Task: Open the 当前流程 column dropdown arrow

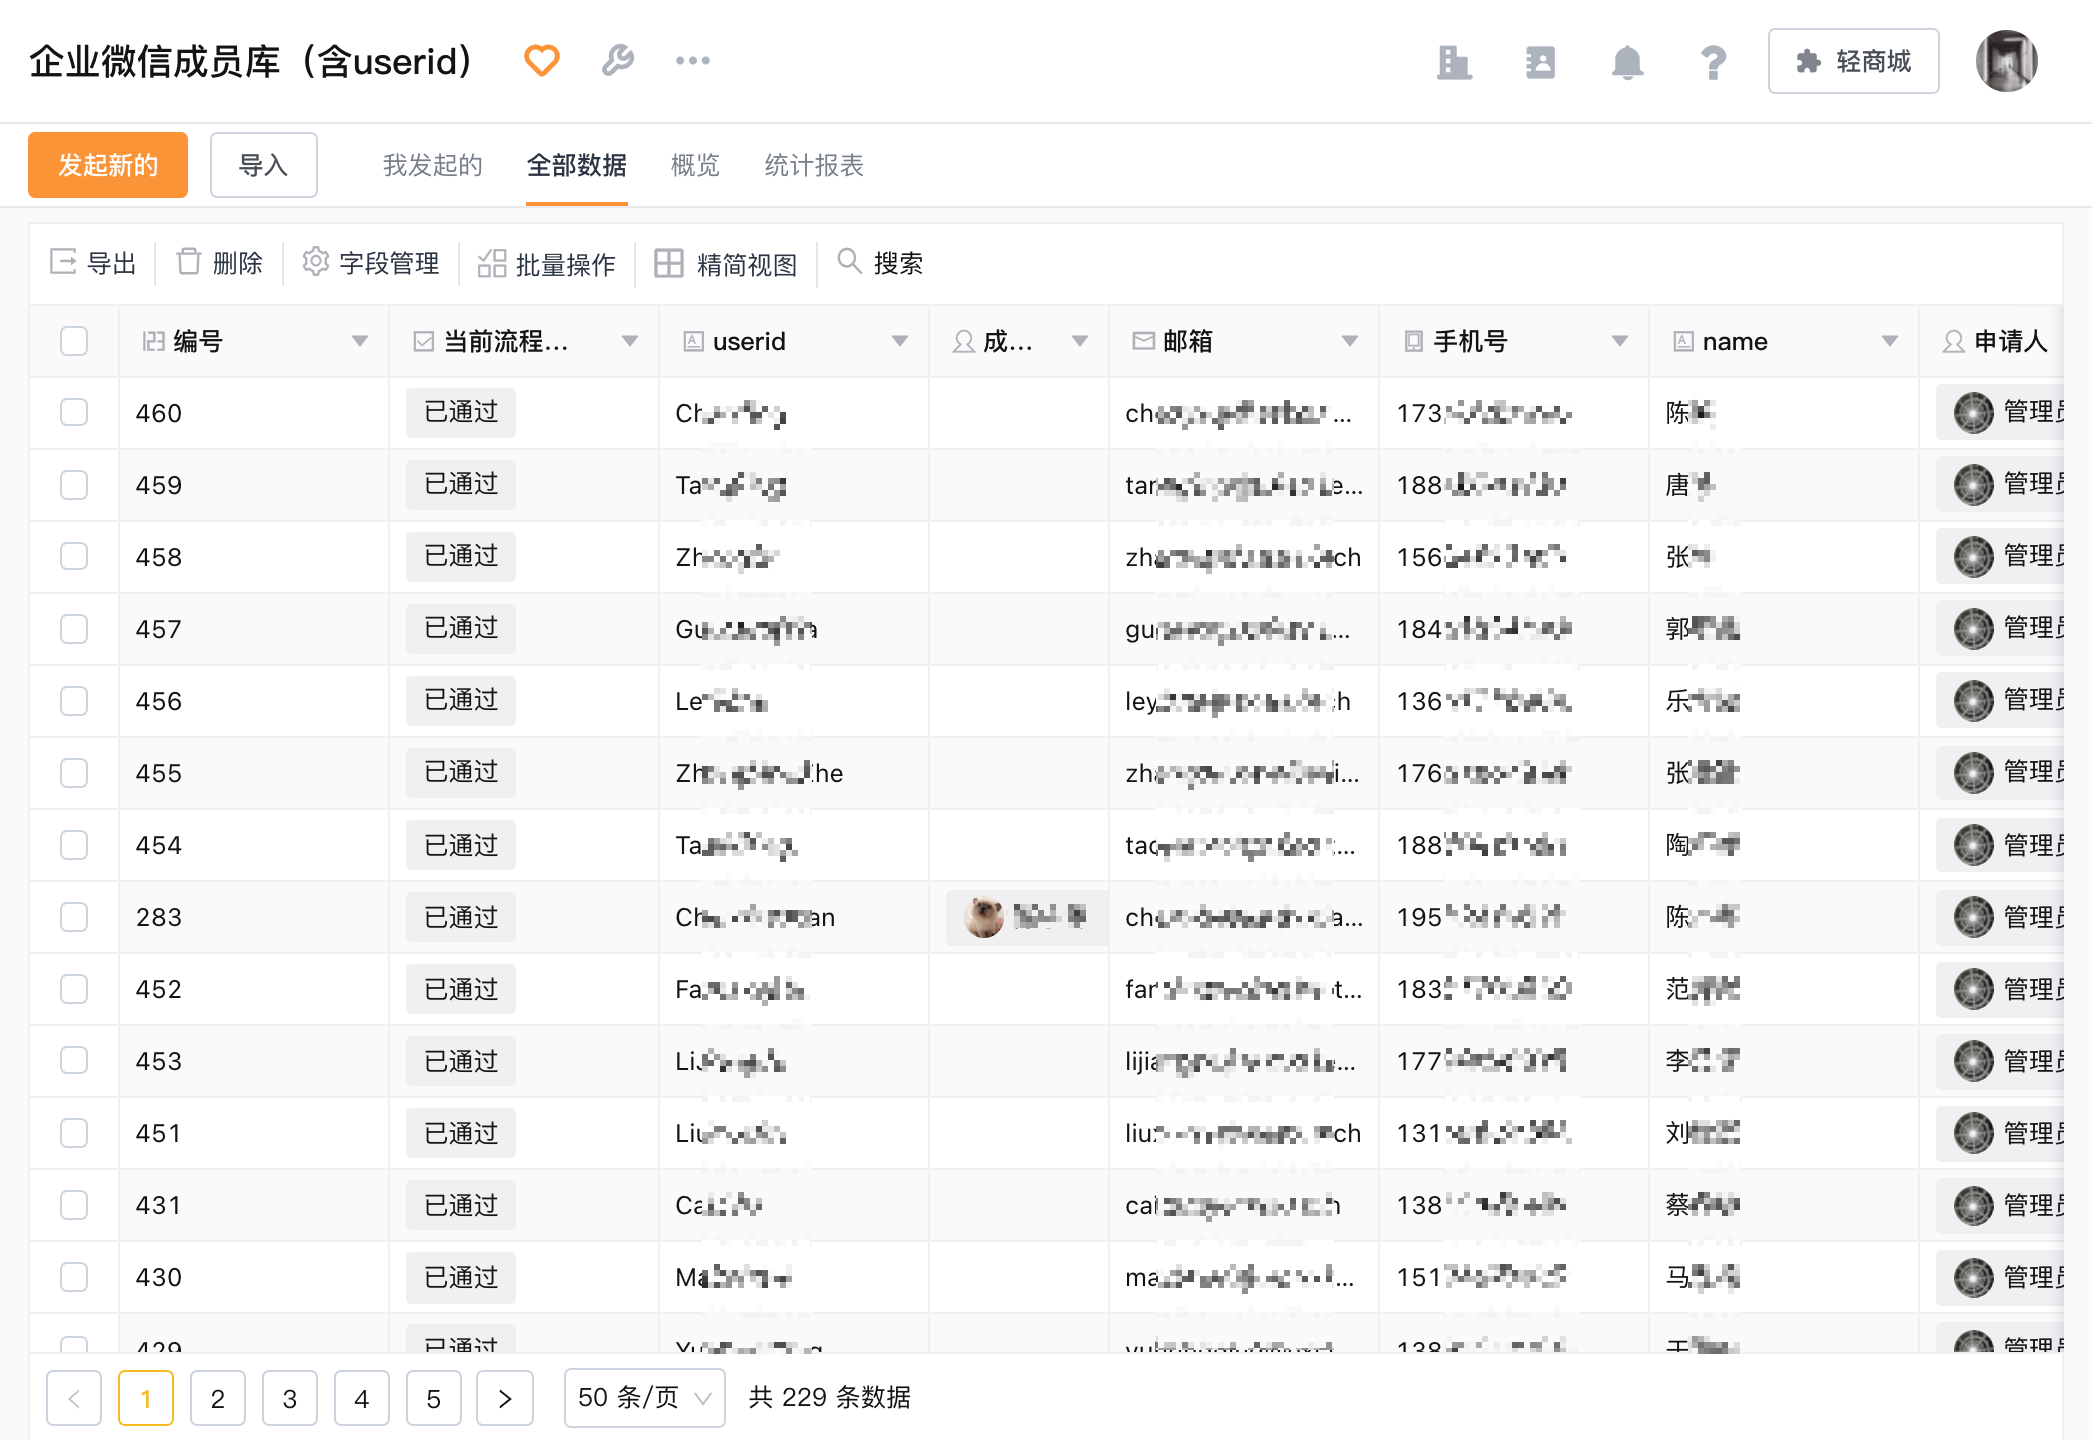Action: (630, 342)
